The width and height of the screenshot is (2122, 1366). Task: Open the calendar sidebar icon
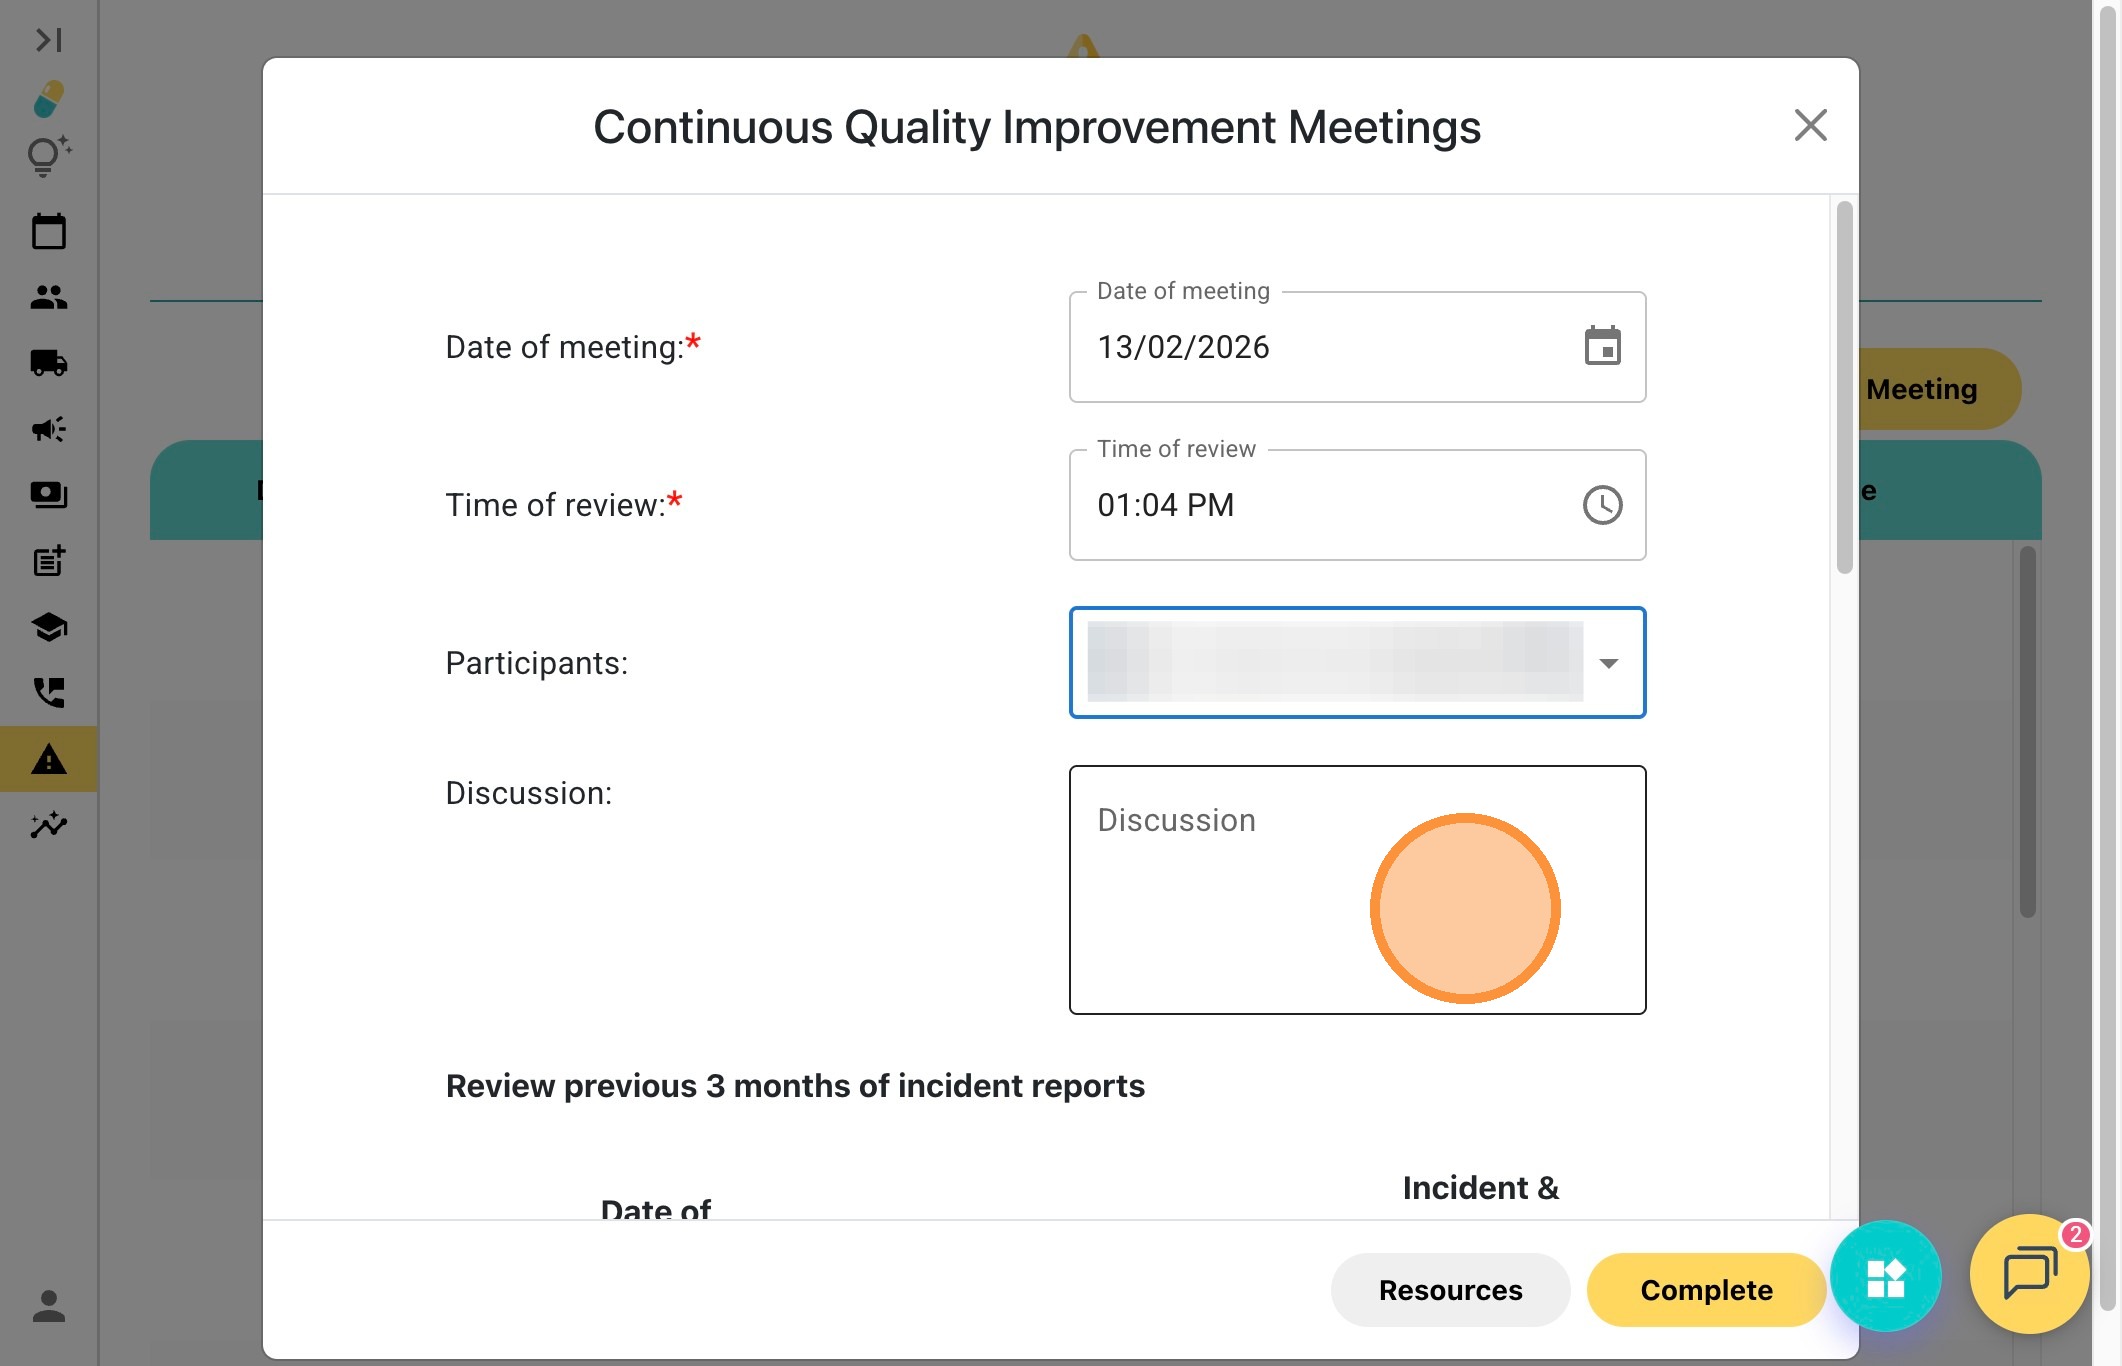tap(48, 232)
